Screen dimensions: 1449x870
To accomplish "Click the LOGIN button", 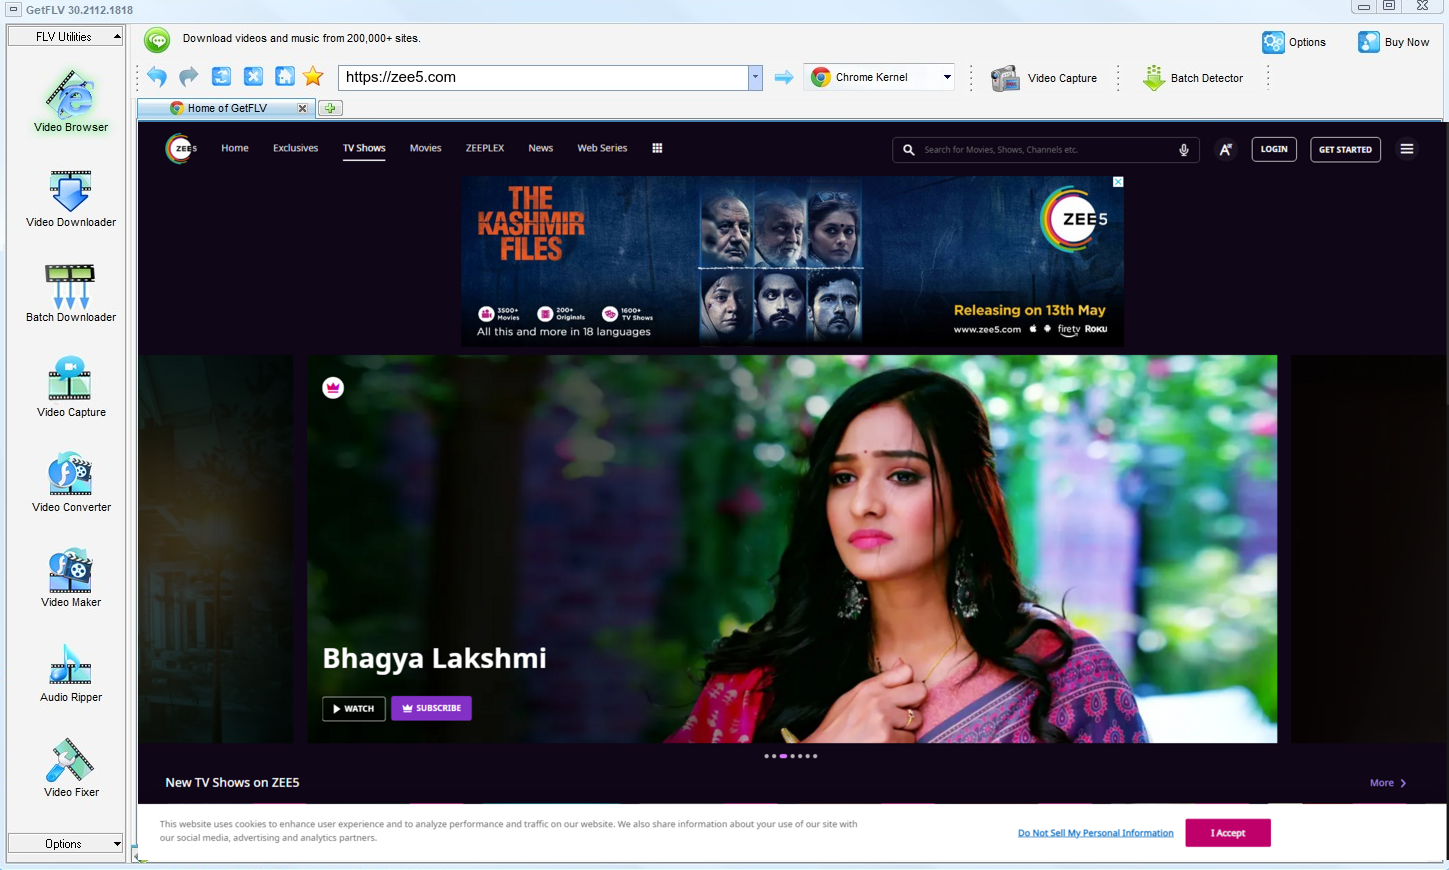I will tap(1274, 149).
